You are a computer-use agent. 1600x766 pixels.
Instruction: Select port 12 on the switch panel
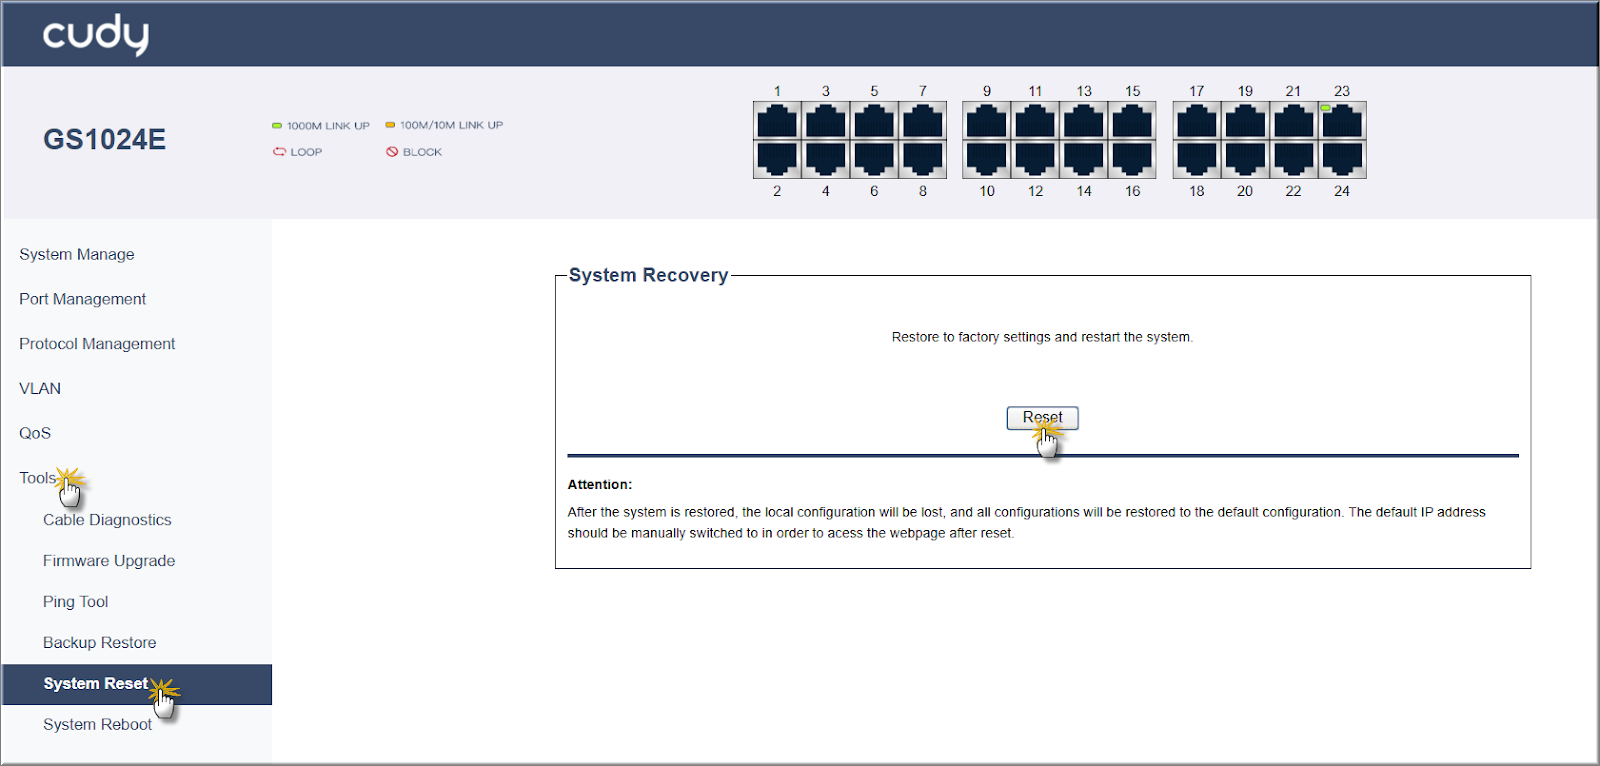(1035, 159)
